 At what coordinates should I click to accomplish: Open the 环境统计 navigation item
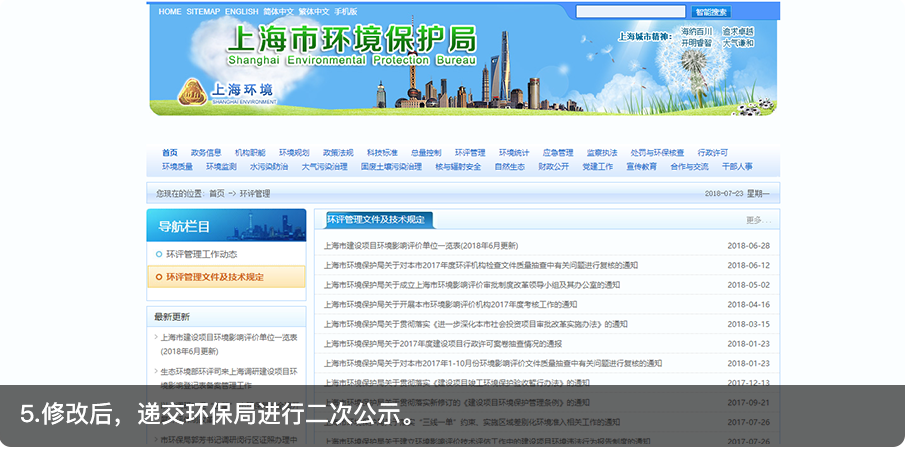(514, 153)
